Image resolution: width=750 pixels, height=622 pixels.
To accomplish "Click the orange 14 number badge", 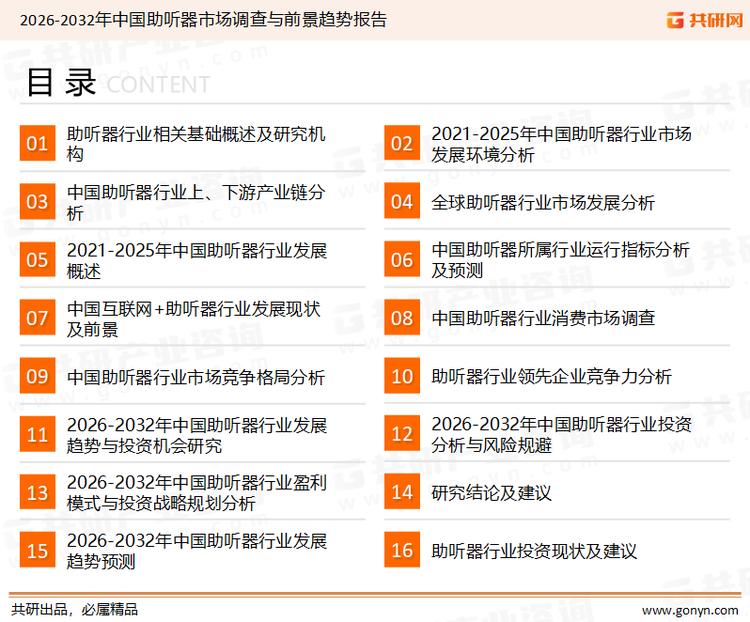I will [x=402, y=492].
